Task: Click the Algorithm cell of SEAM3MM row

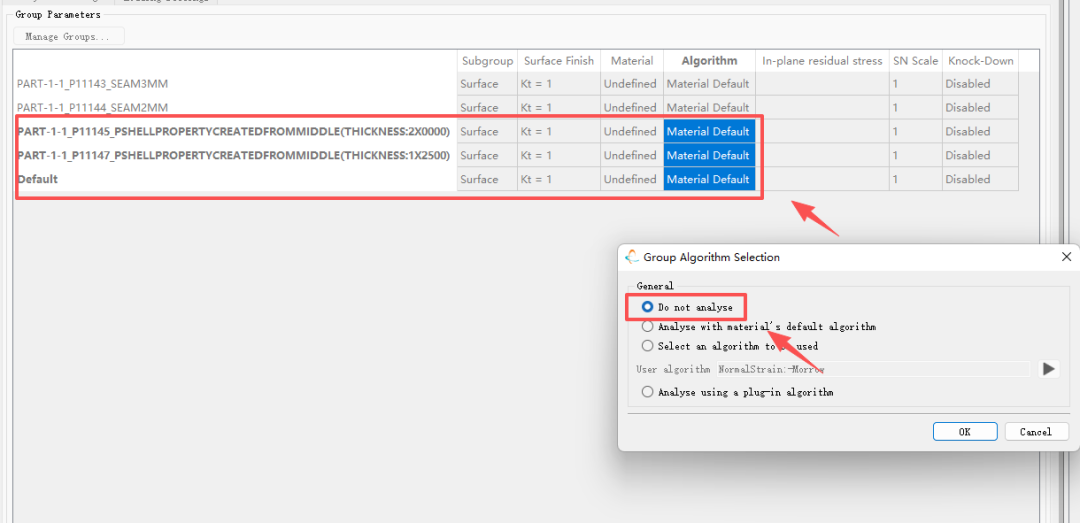Action: click(x=709, y=83)
